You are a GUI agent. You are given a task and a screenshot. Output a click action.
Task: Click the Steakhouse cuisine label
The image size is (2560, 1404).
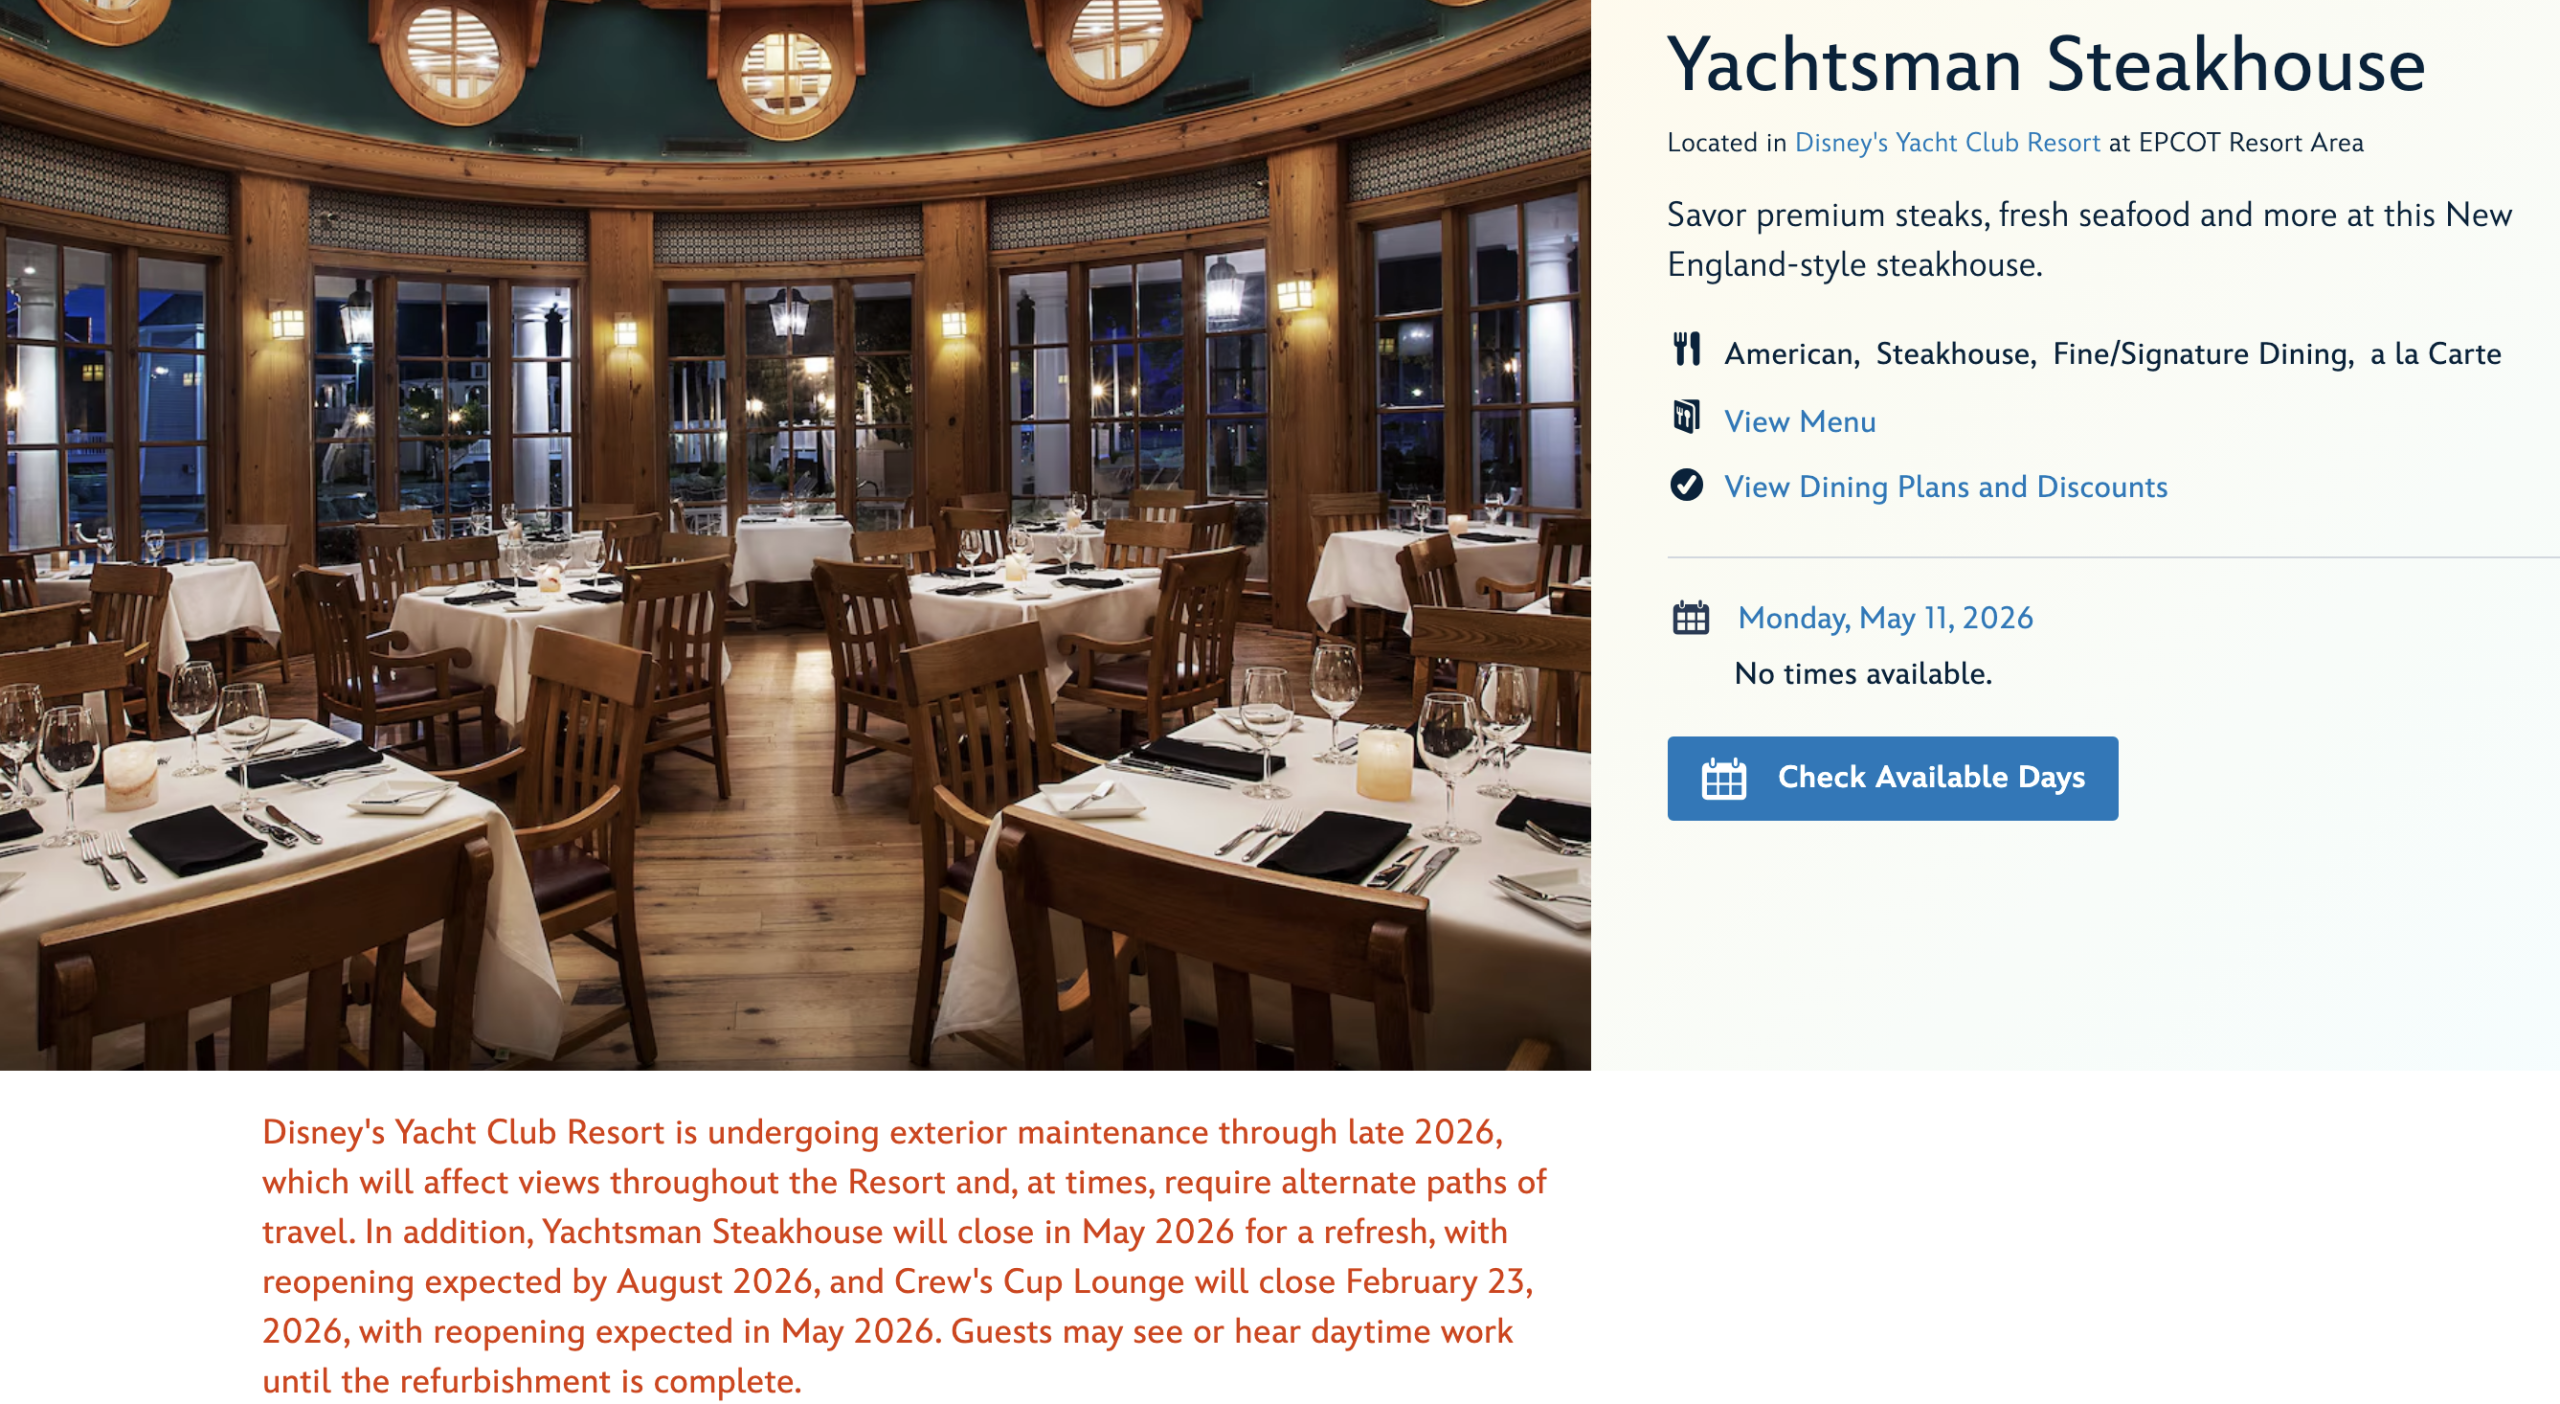point(1955,354)
